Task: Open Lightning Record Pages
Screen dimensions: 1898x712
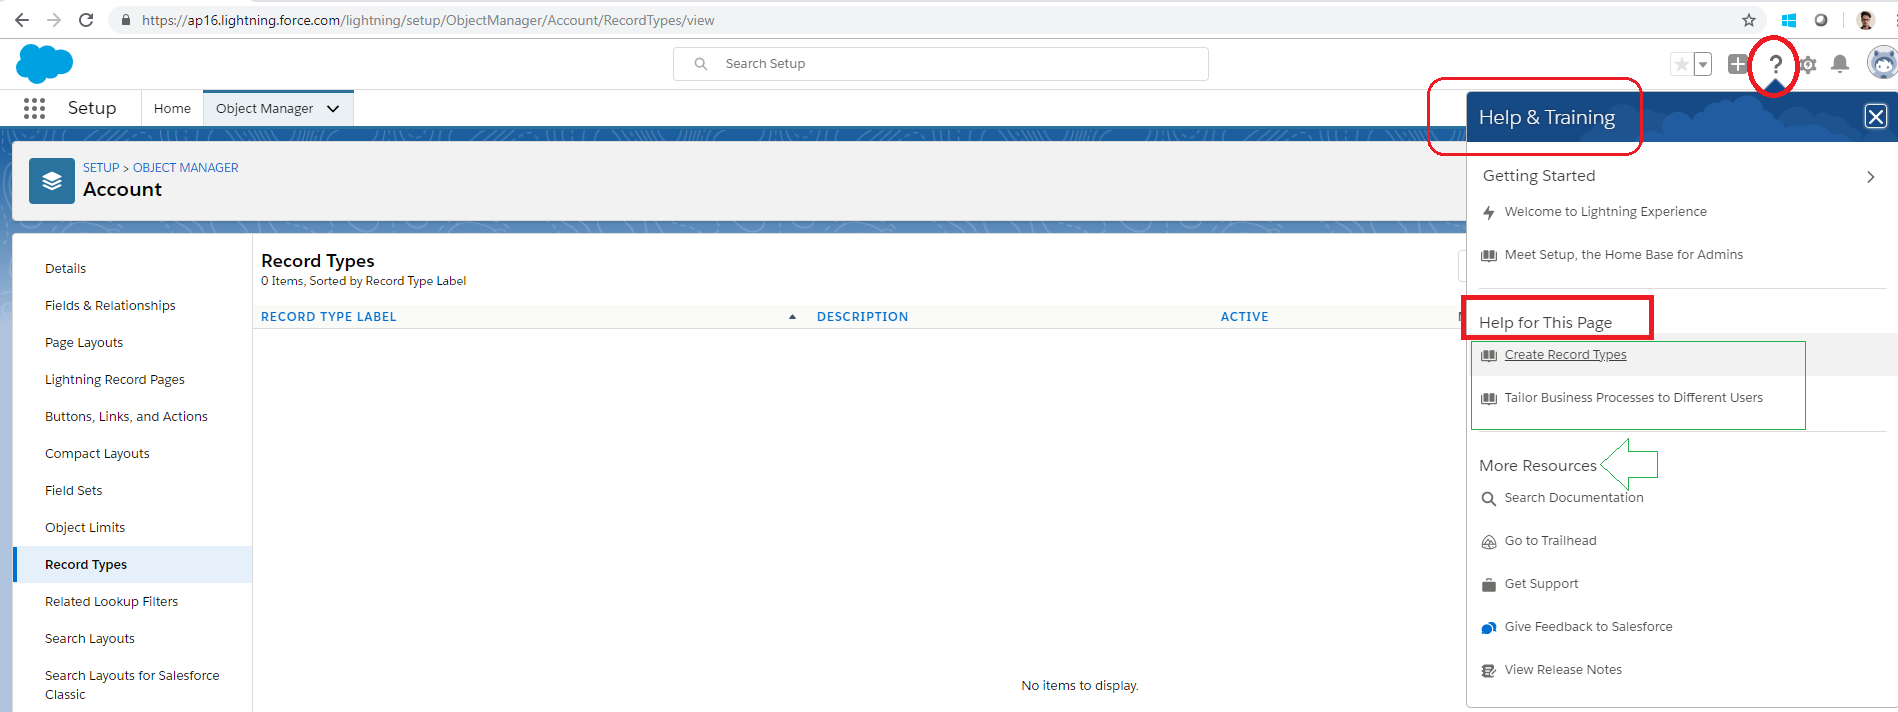Action: [115, 379]
